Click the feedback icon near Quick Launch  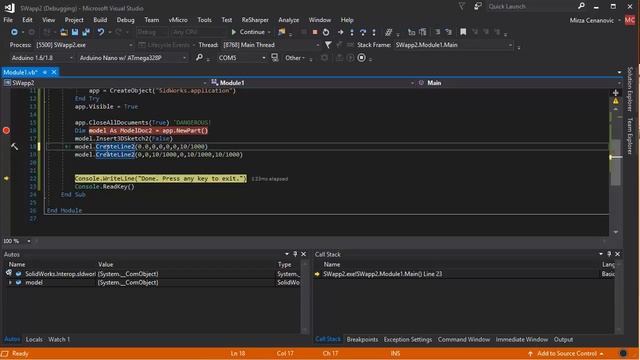(478, 6)
